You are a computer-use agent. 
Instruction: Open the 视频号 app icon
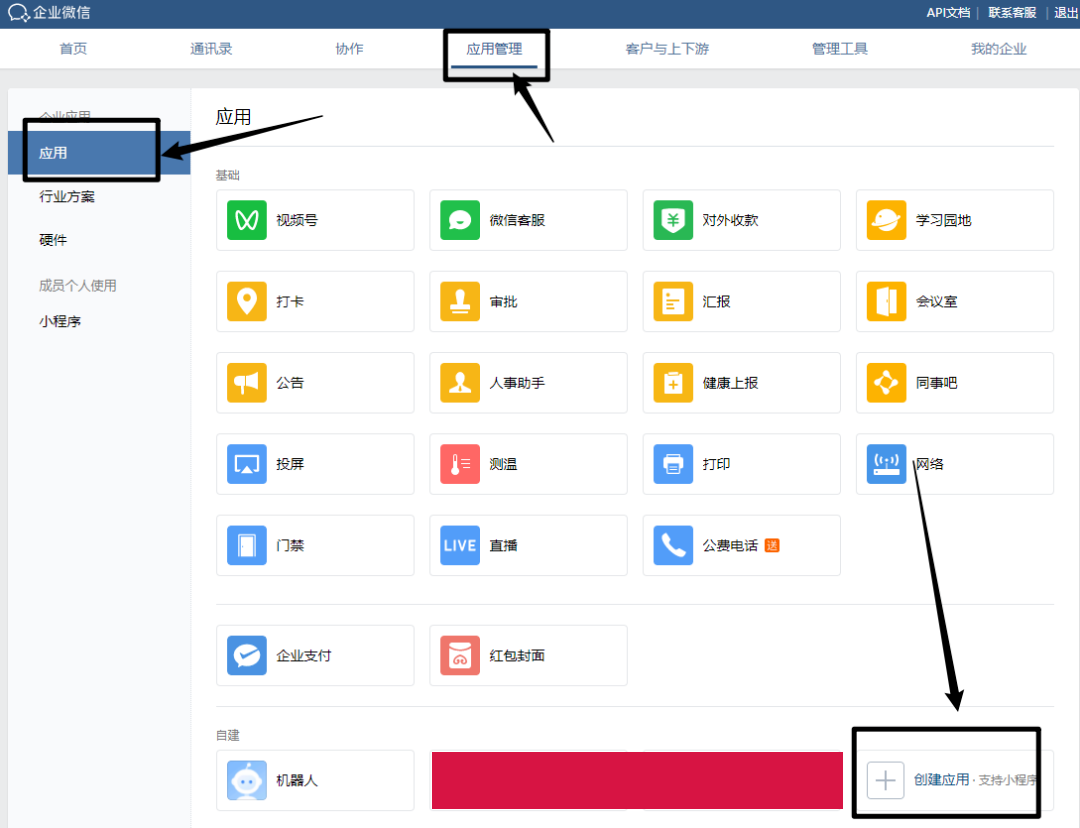[247, 220]
